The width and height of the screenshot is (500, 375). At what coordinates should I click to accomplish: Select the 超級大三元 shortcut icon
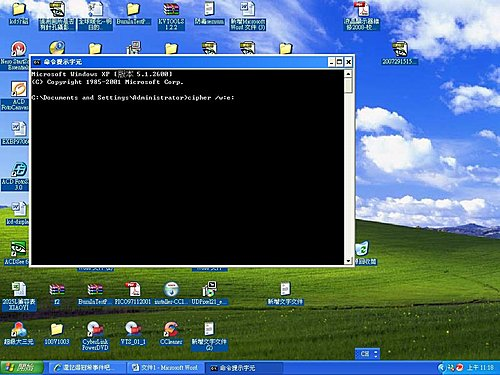19,333
